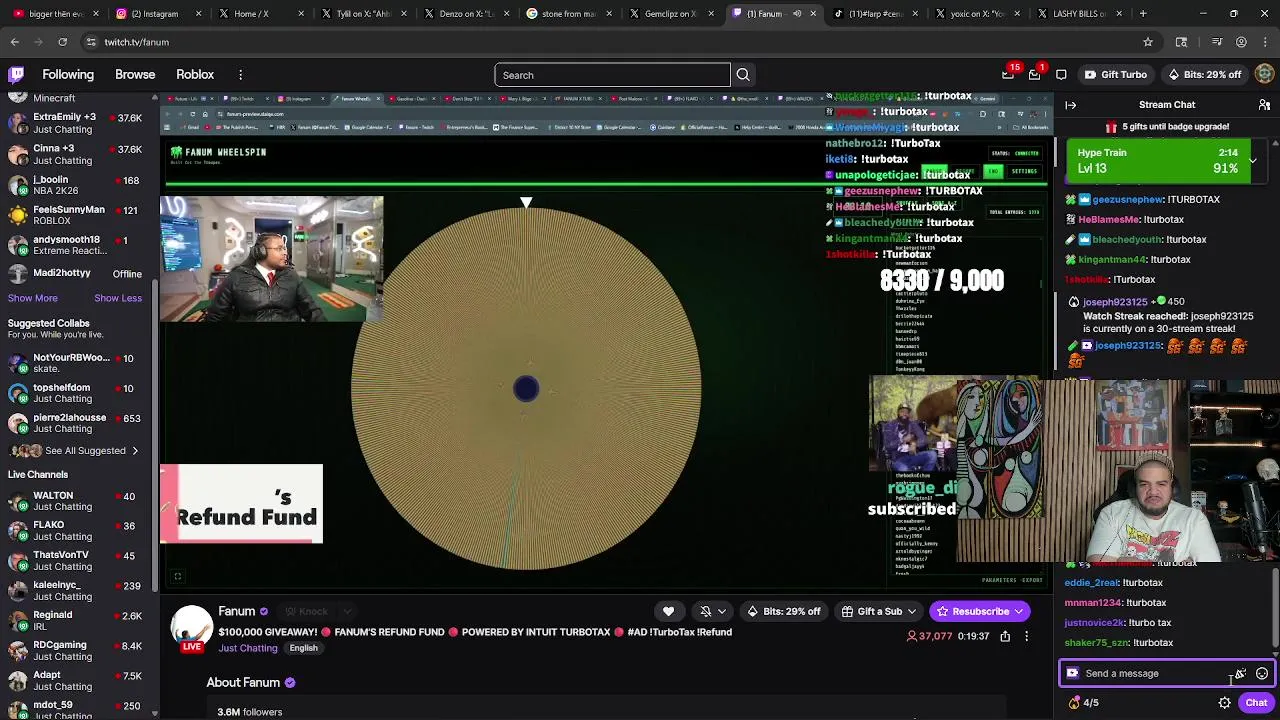Click the Gift Turbo button
This screenshot has width=1280, height=720.
point(1115,75)
